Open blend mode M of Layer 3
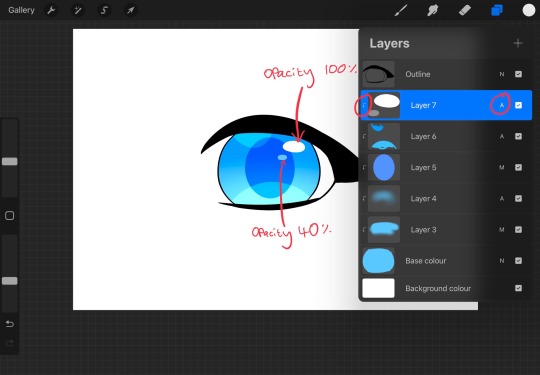540x375 pixels. click(502, 229)
